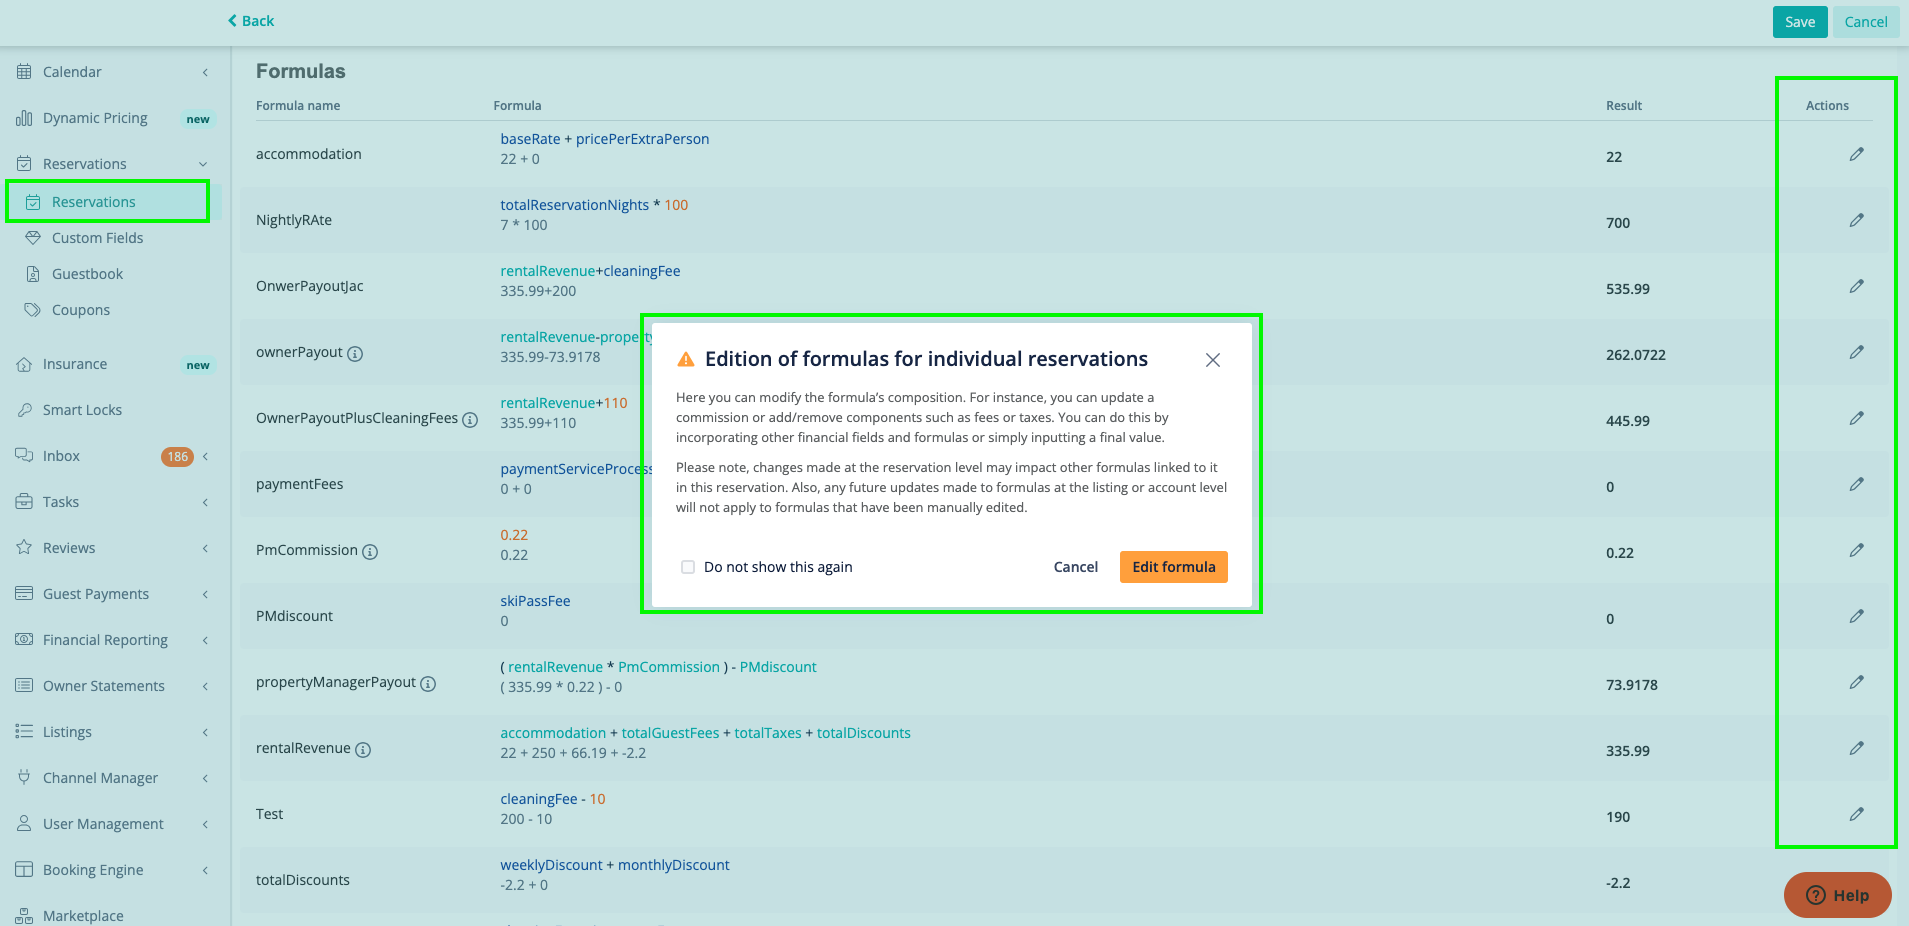Open Guestbook submenu item

[87, 274]
